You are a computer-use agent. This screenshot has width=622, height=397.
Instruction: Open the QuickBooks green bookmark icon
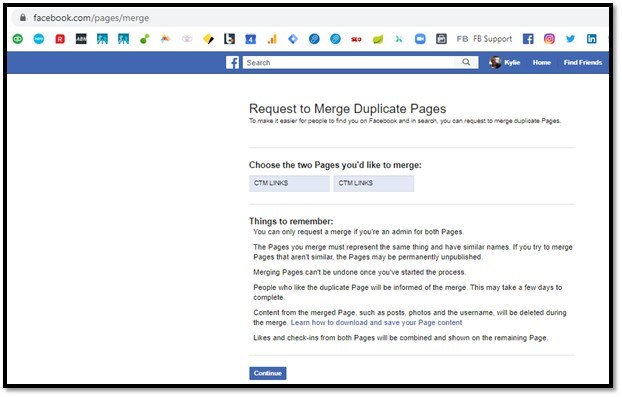[18, 39]
